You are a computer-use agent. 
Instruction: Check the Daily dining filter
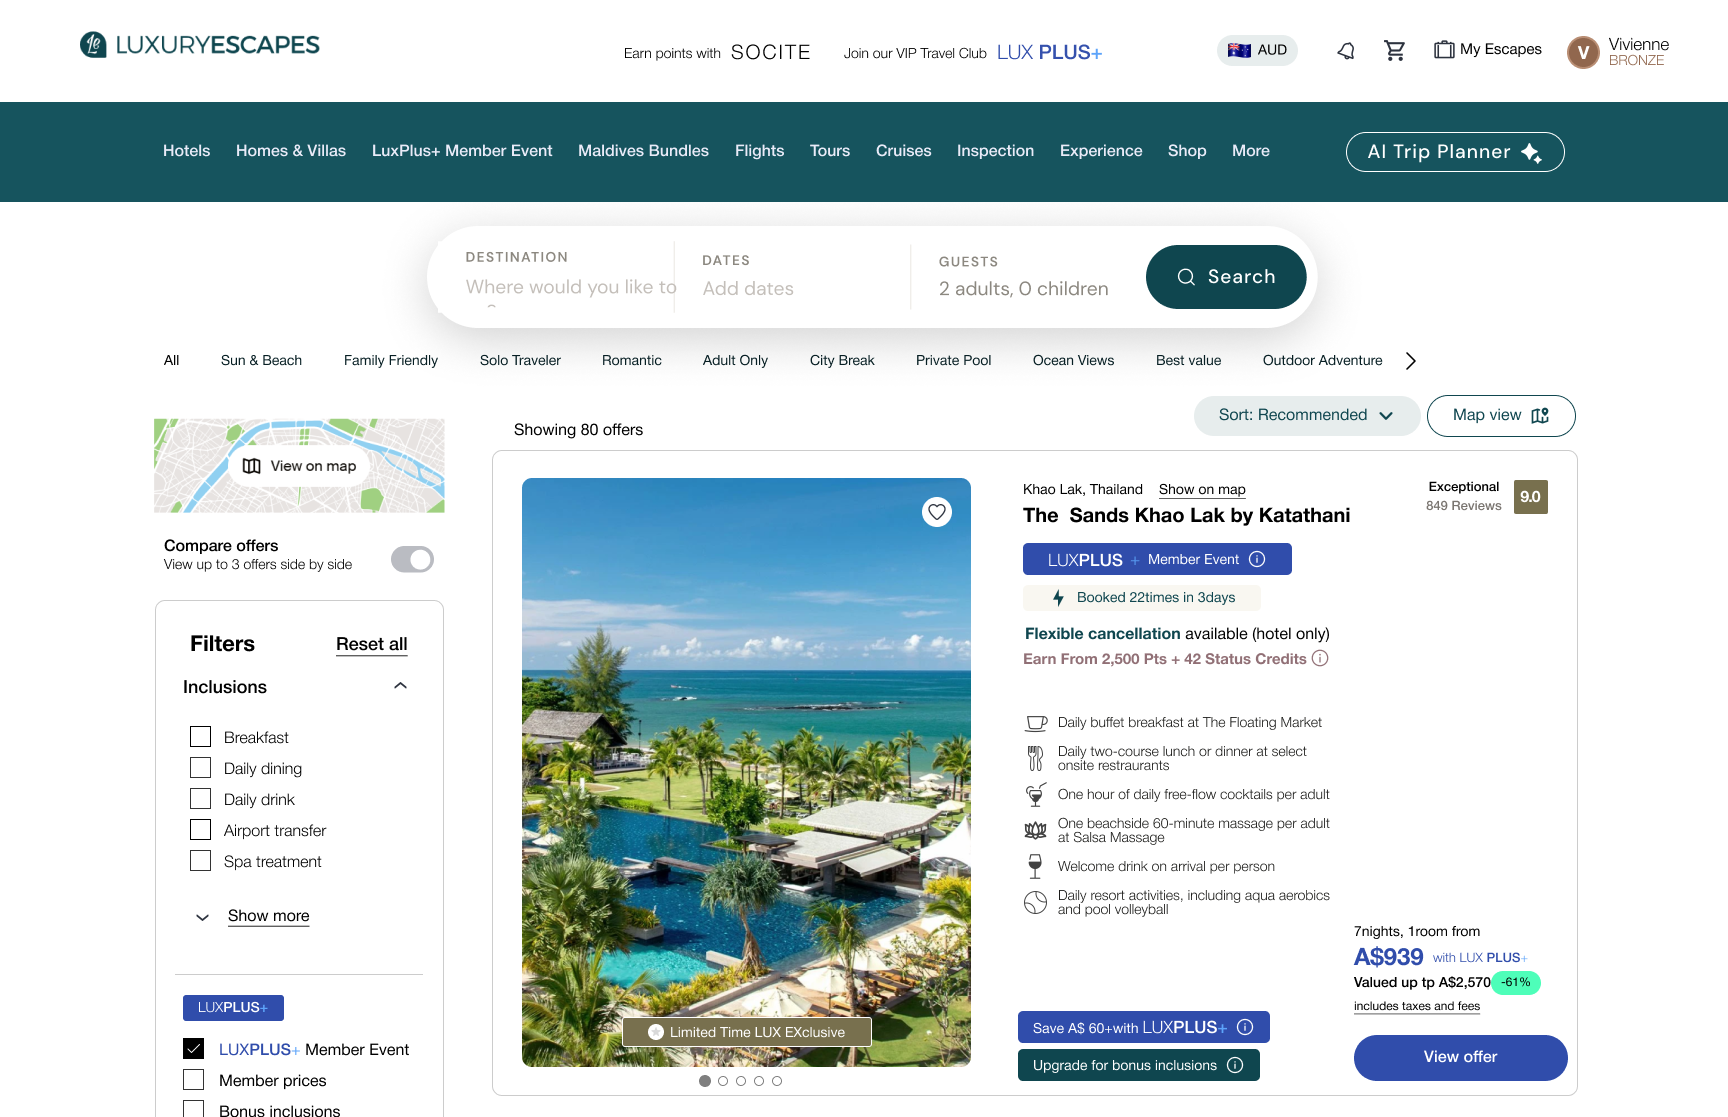pos(200,768)
